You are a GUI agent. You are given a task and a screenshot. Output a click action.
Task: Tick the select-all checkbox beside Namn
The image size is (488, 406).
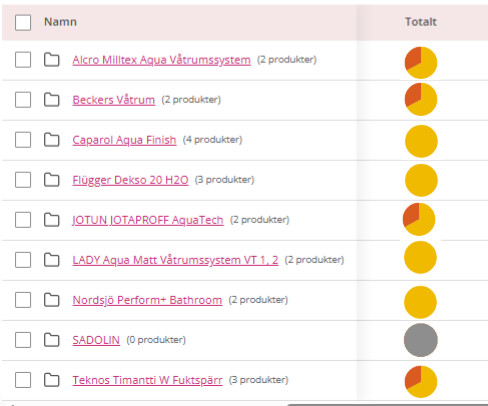23,23
